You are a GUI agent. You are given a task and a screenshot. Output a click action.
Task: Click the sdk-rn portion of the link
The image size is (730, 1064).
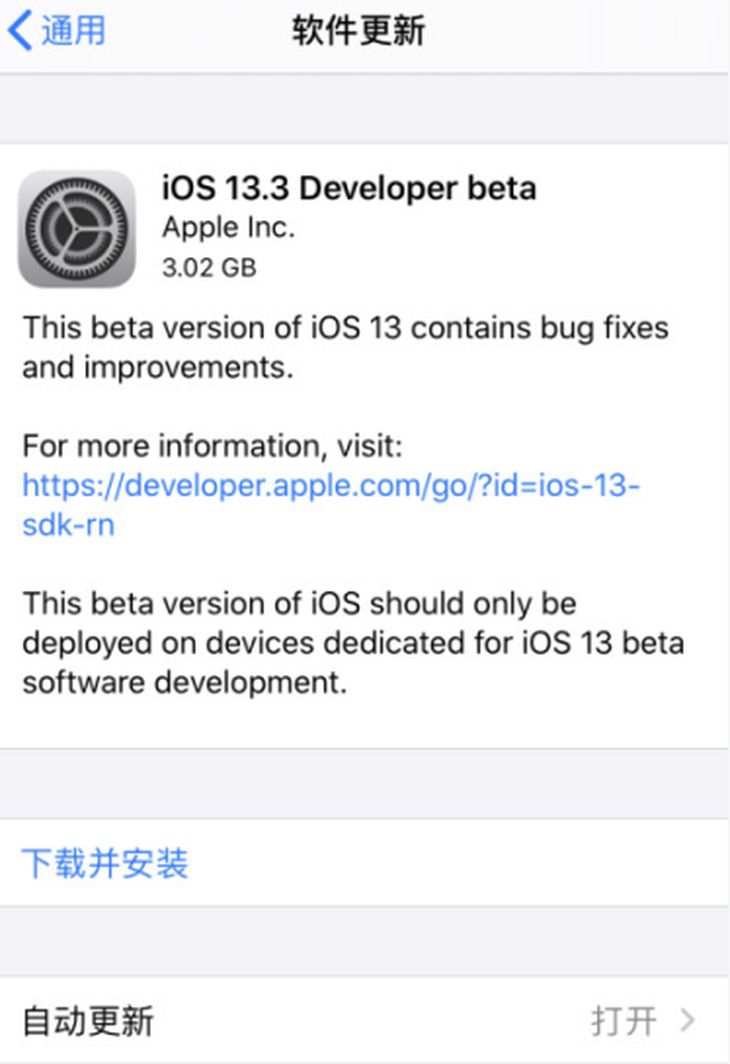69,525
